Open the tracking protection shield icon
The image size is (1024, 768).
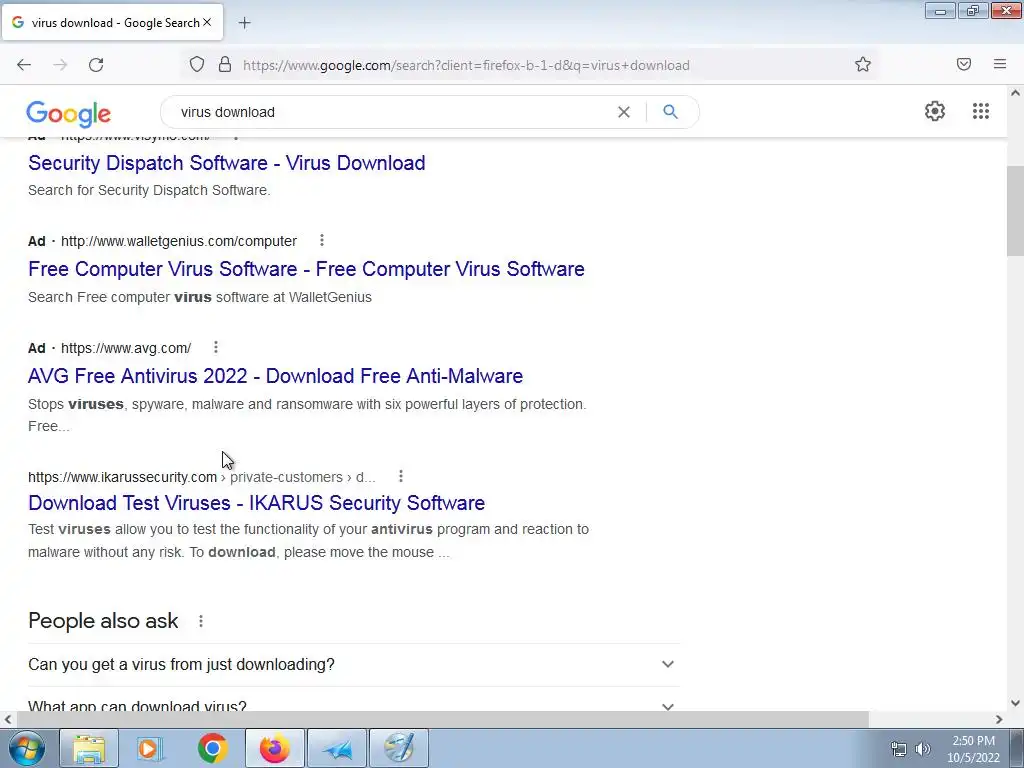(x=197, y=64)
